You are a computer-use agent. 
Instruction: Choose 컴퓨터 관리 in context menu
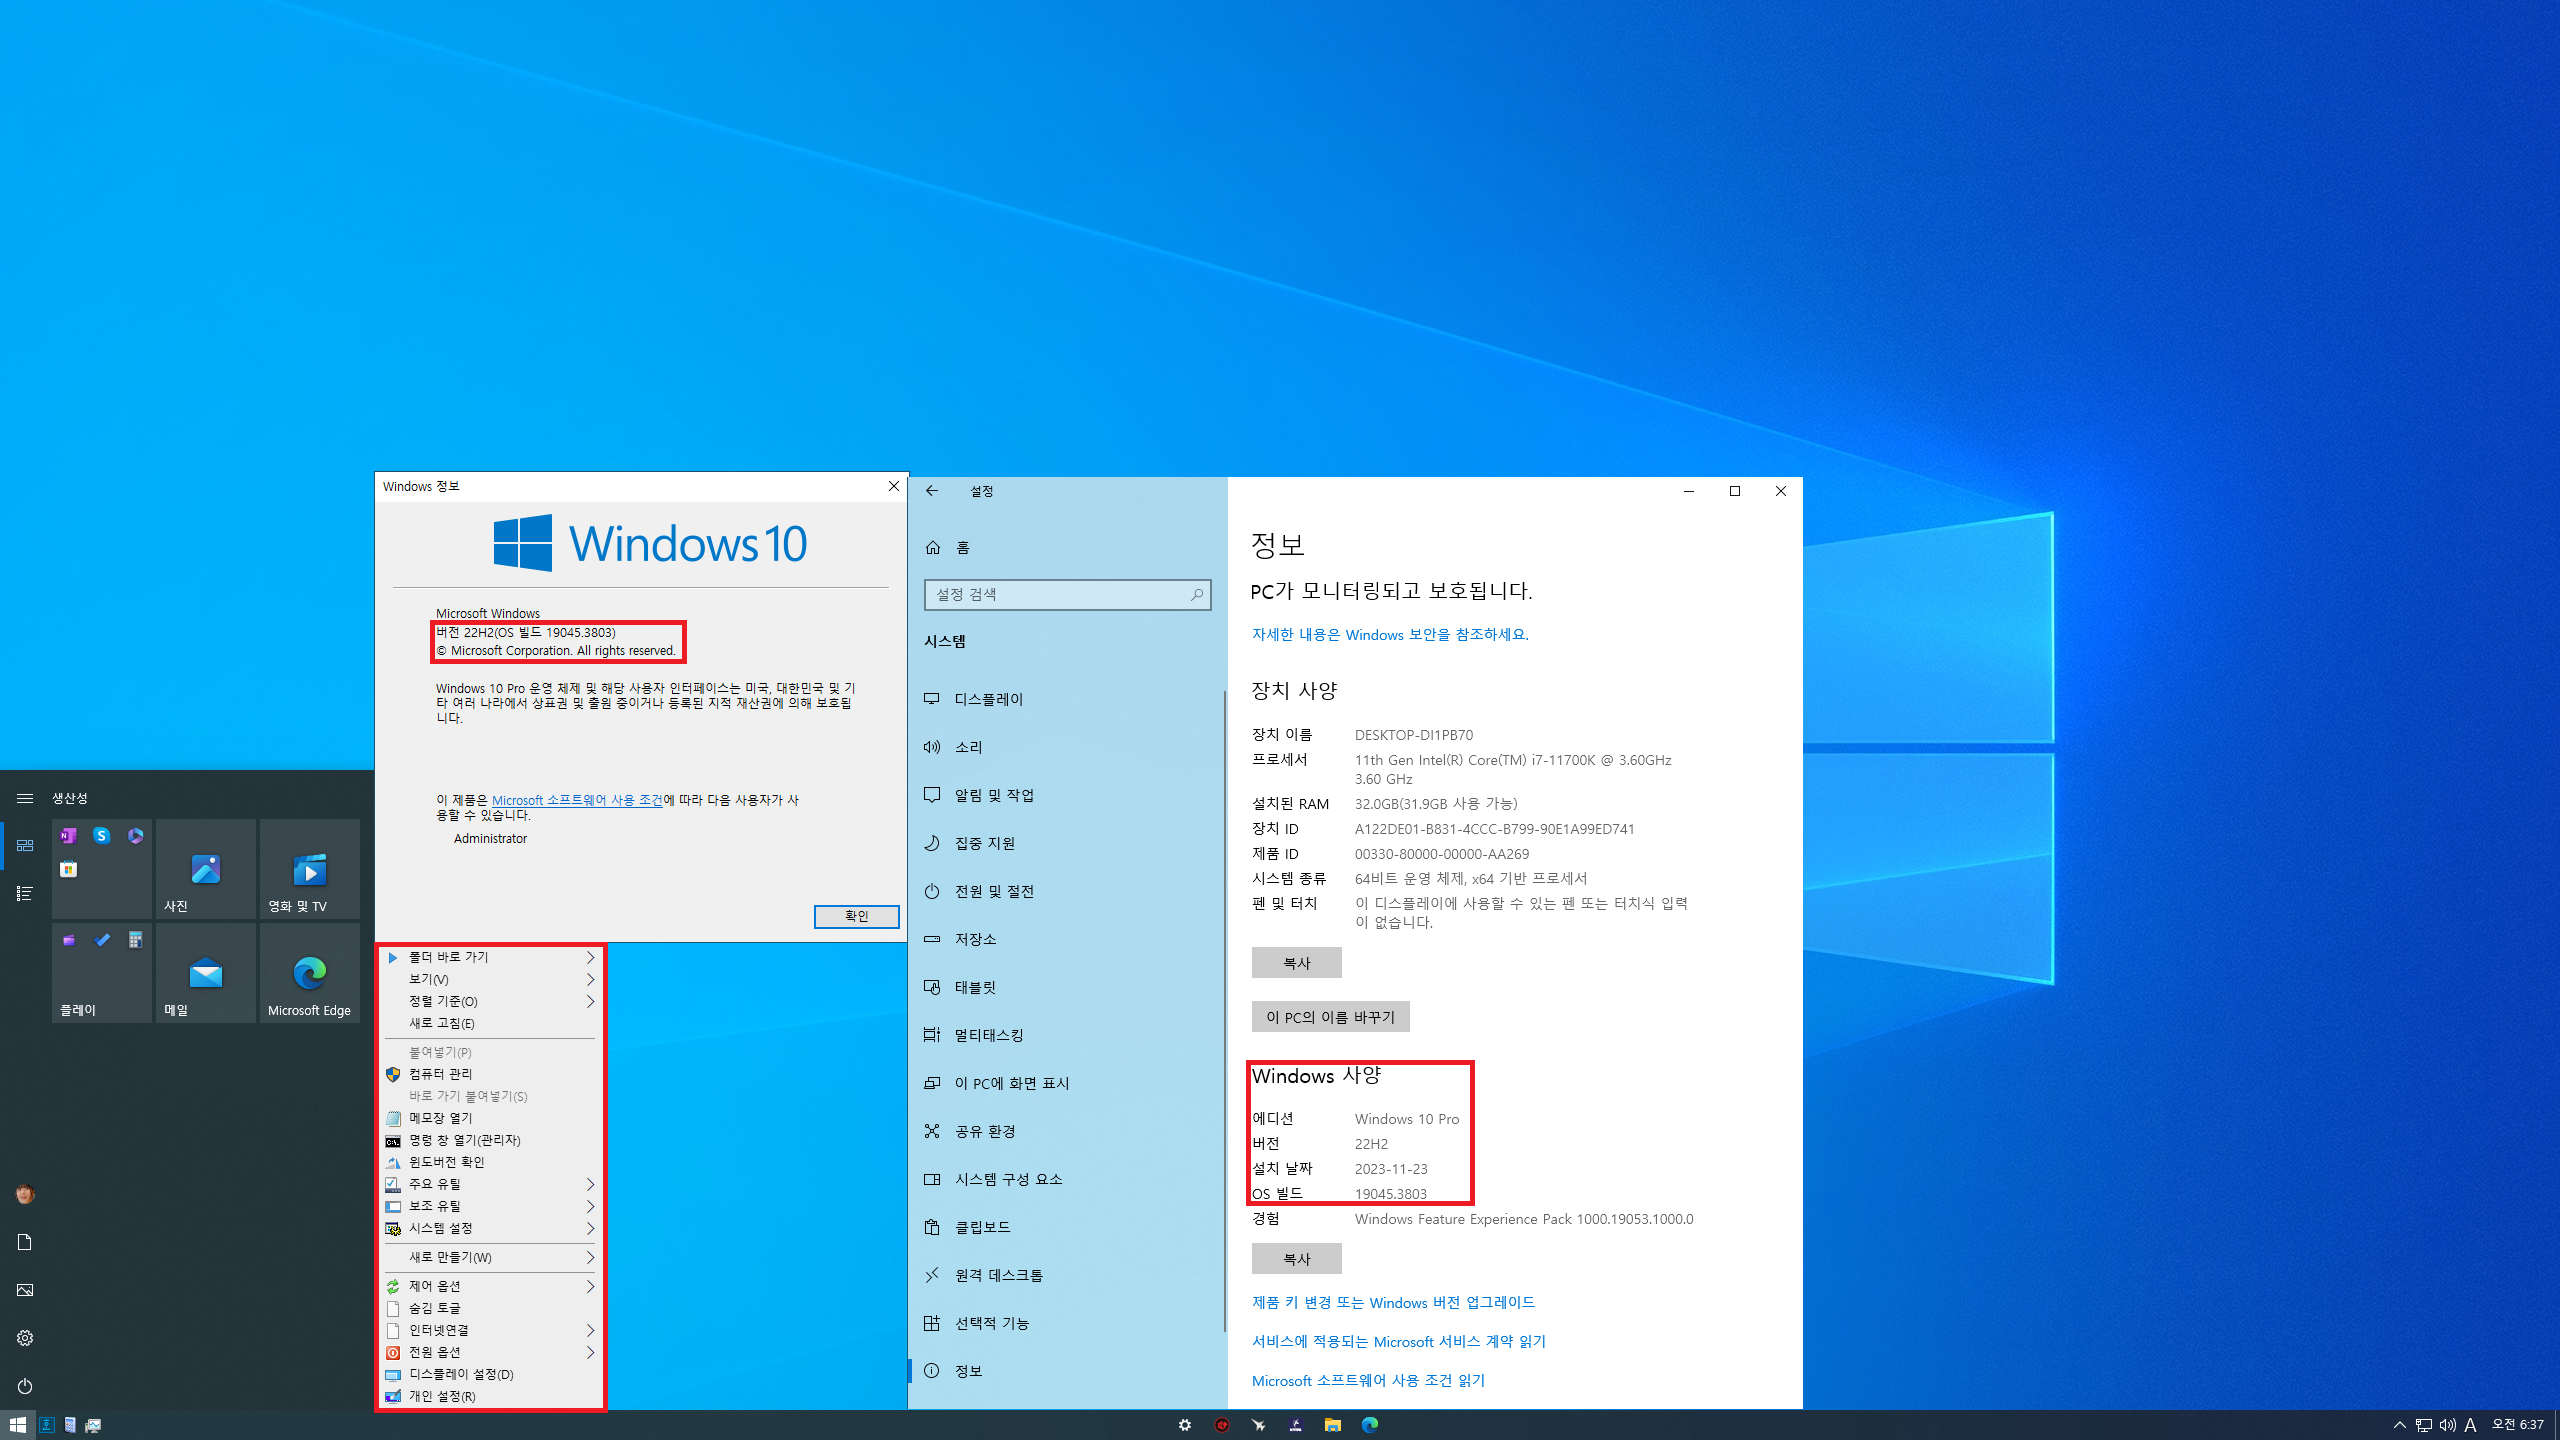(491, 1074)
